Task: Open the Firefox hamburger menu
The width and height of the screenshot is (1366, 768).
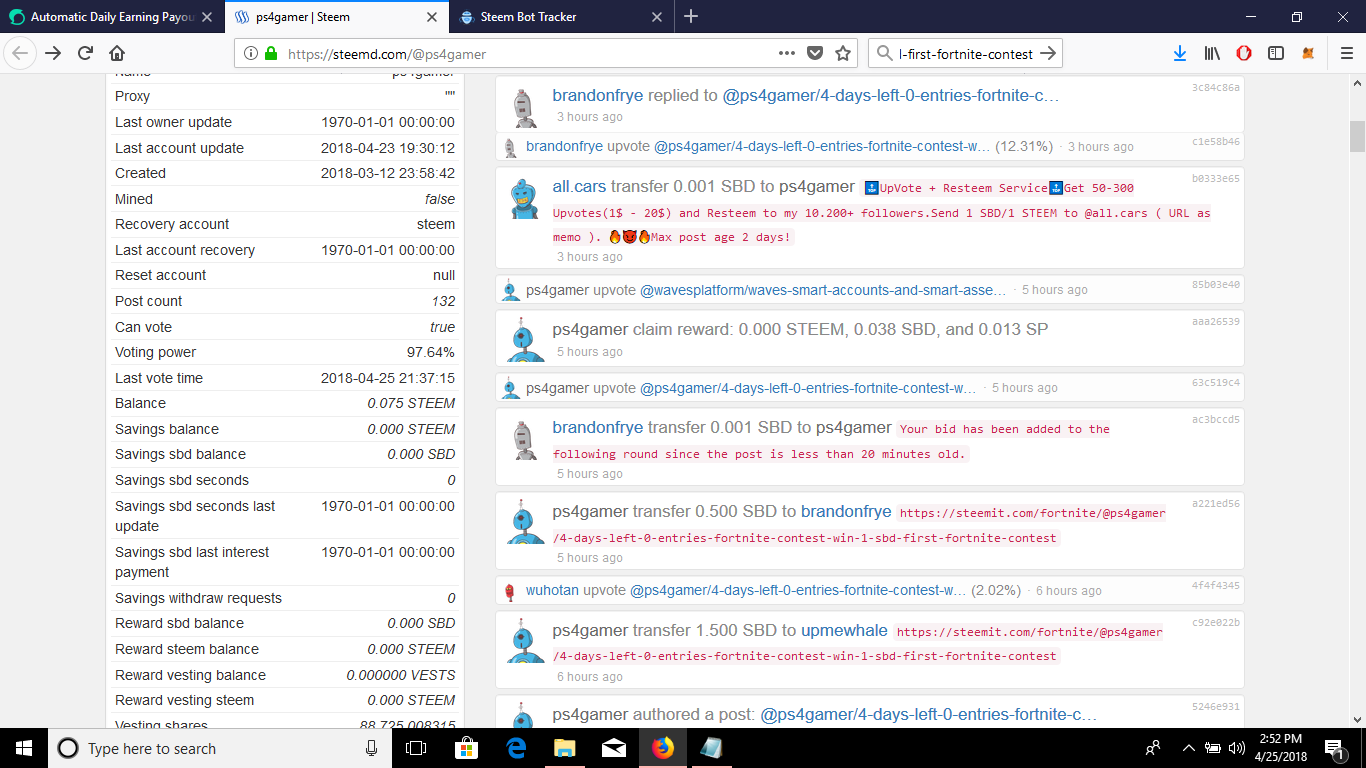Action: (x=1346, y=53)
